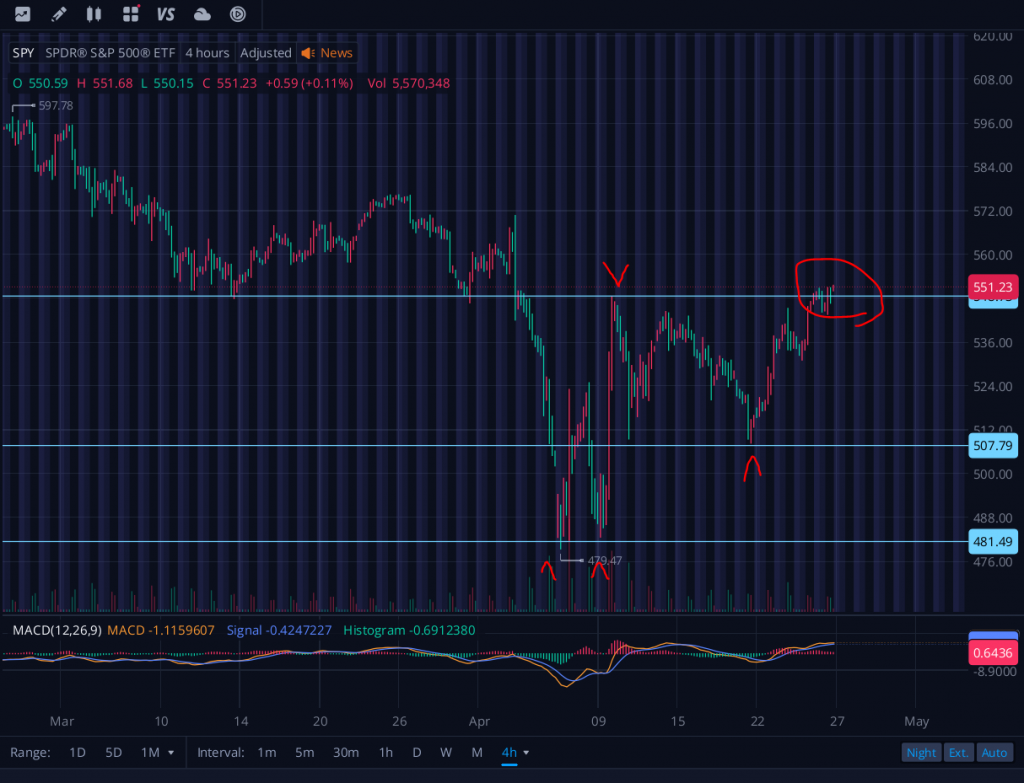Click the VS compare symbols icon
The width and height of the screenshot is (1024, 783).
click(166, 14)
